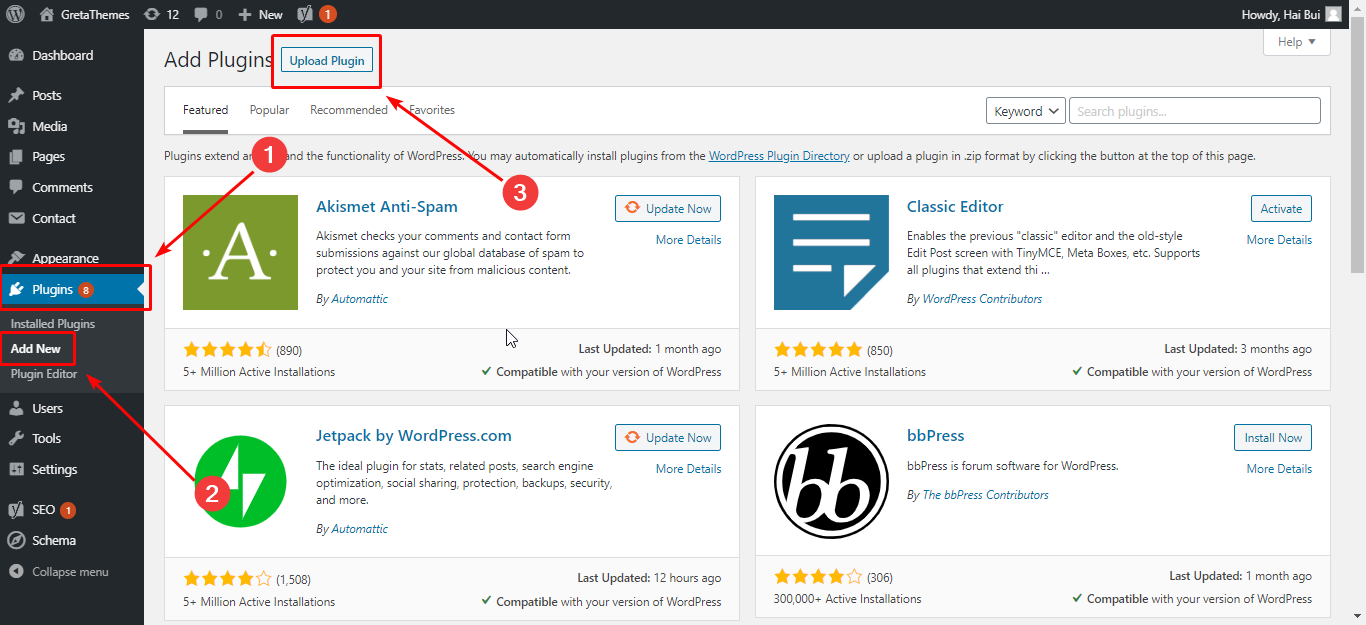Click the bbPress plugin logo
The image size is (1366, 625).
[x=831, y=481]
